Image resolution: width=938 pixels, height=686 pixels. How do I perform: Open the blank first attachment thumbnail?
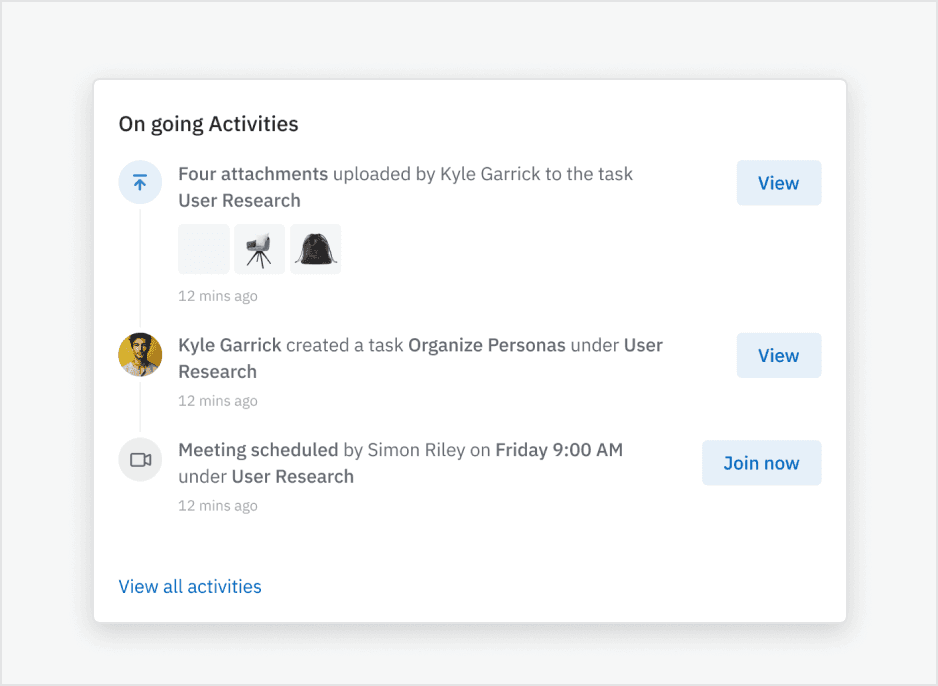[203, 249]
